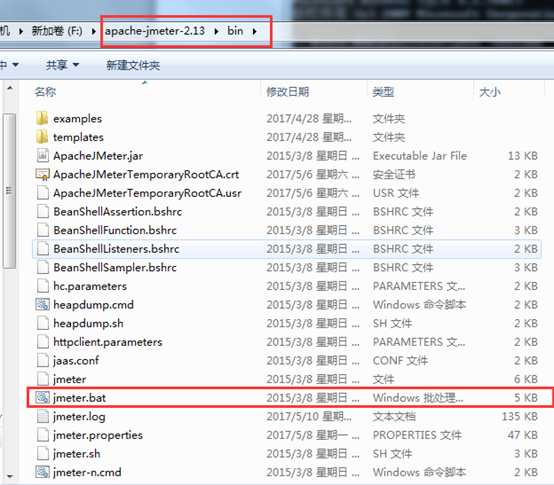The image size is (554, 485).
Task: Select the BeanShellFunction.bshrc file icon
Action: (x=43, y=230)
